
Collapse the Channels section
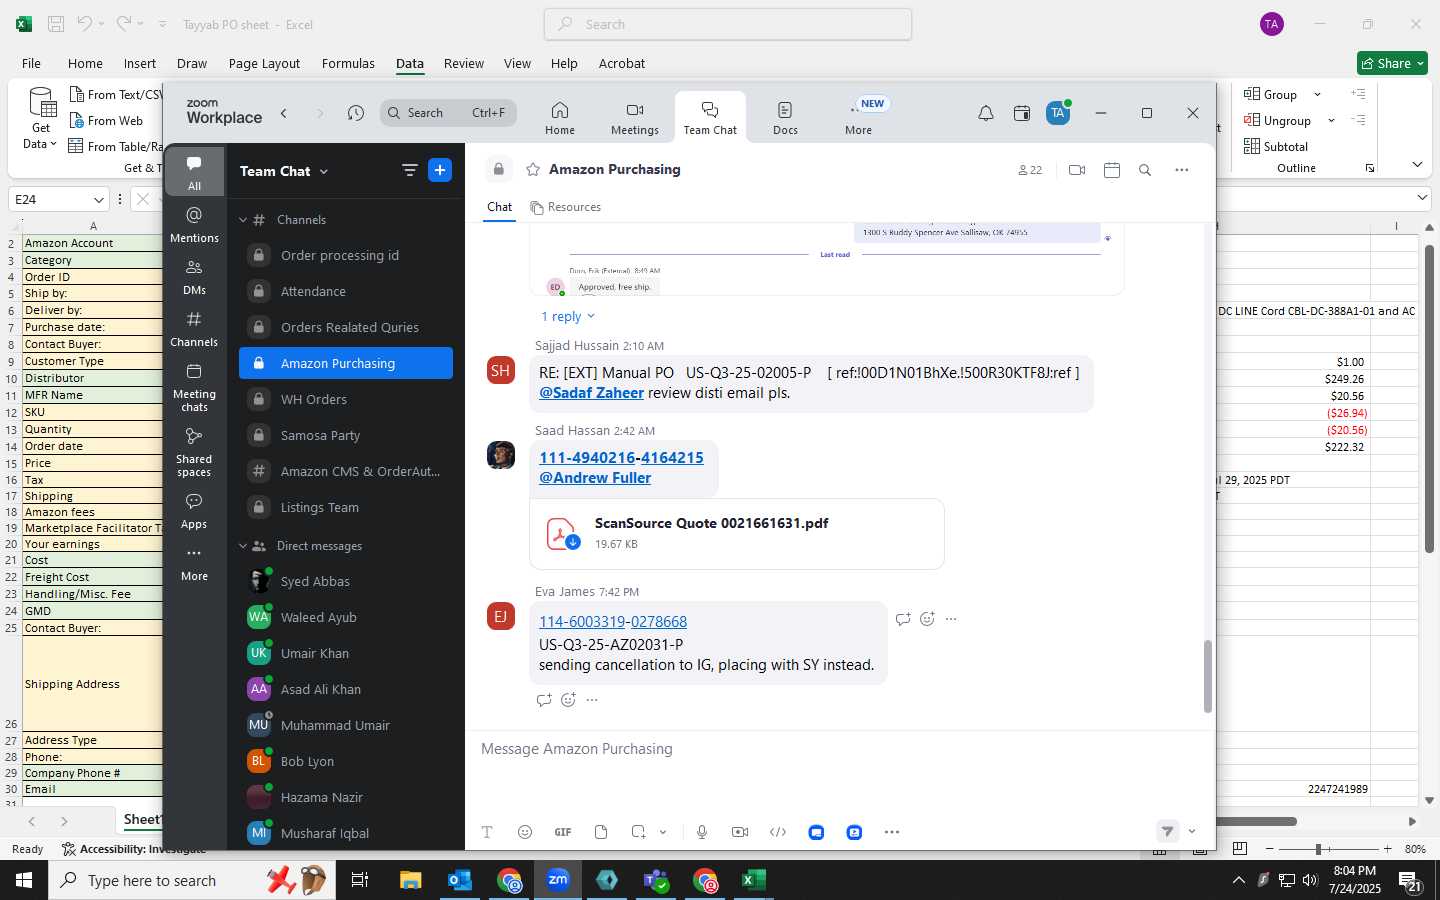tap(243, 220)
